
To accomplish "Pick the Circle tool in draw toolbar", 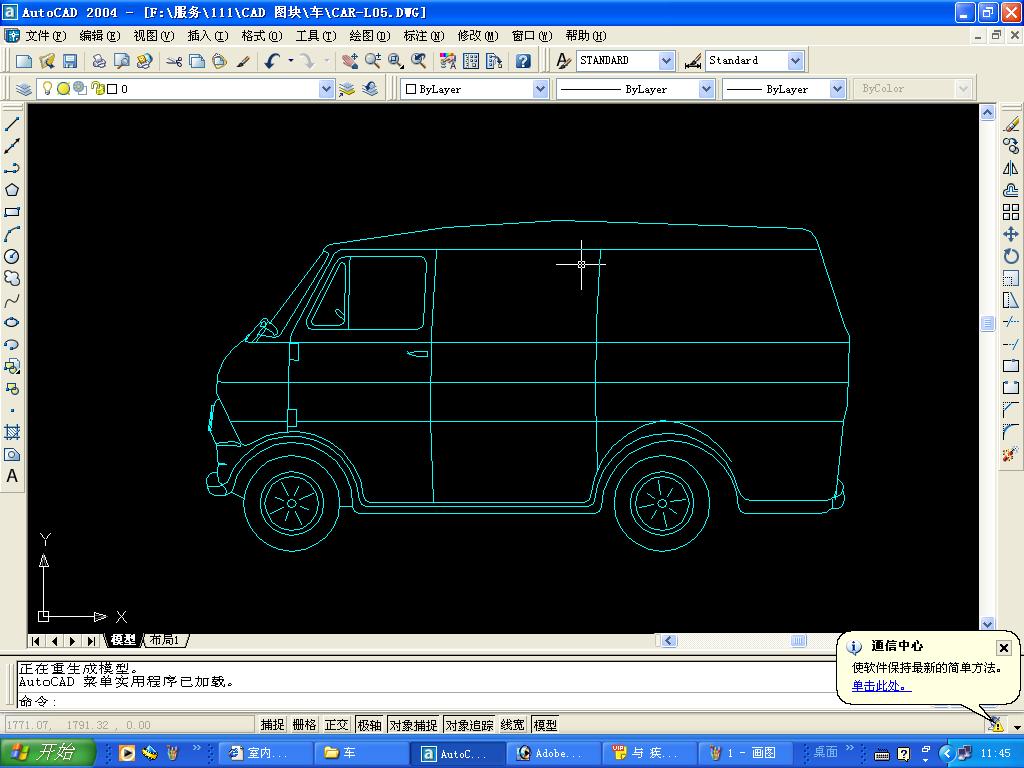I will (x=12, y=256).
